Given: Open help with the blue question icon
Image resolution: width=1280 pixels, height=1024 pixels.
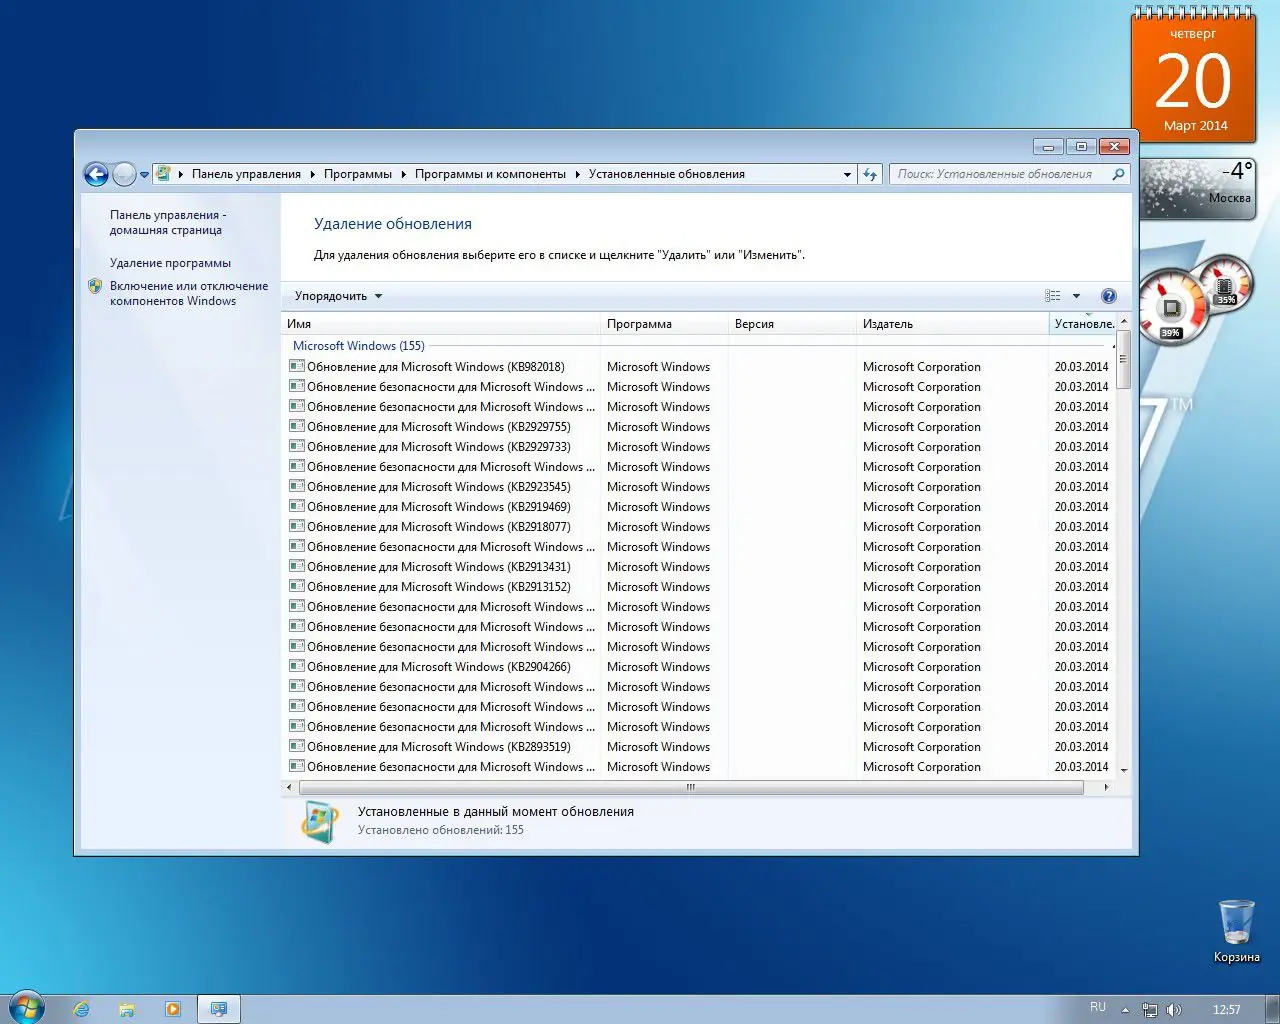Looking at the screenshot, I should [1108, 296].
